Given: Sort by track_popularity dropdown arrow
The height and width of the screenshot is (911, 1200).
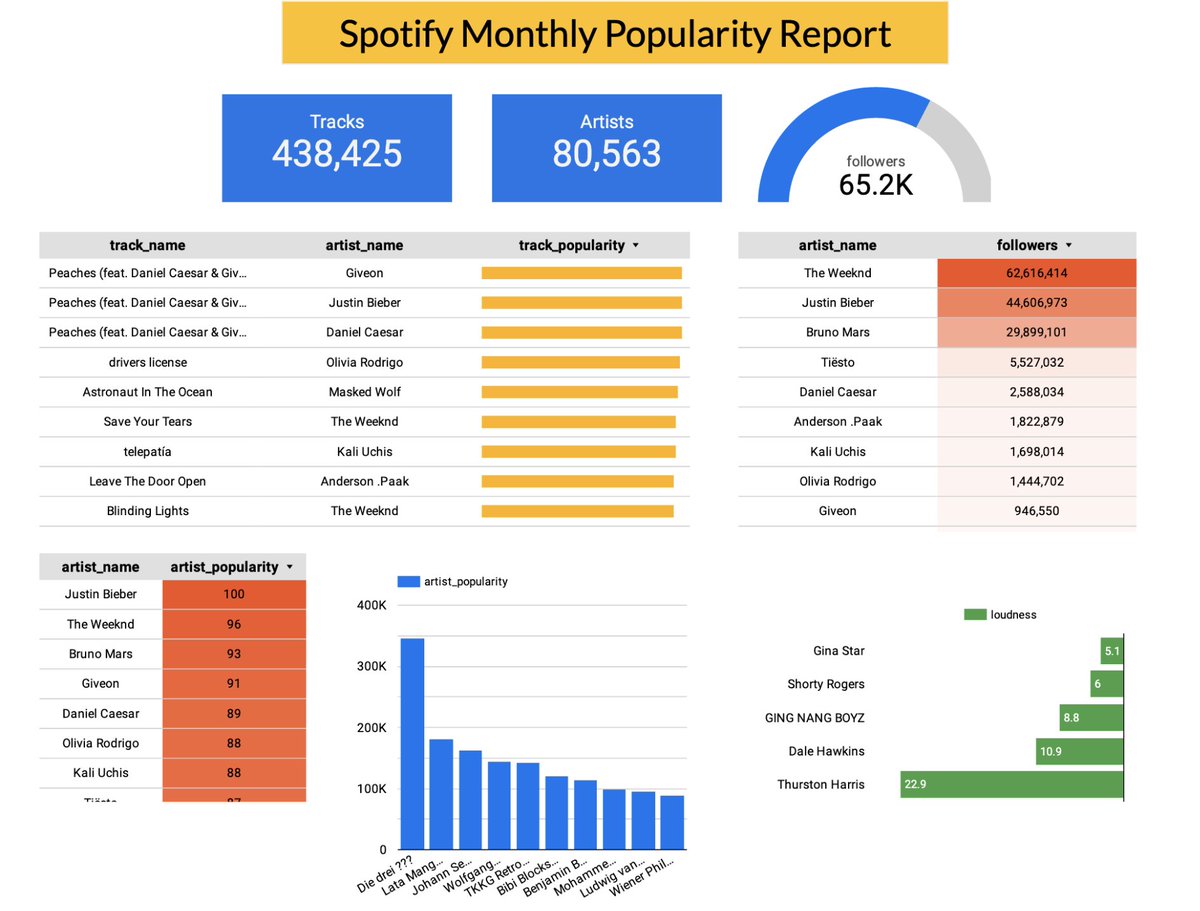Looking at the screenshot, I should pyautogui.click(x=638, y=246).
